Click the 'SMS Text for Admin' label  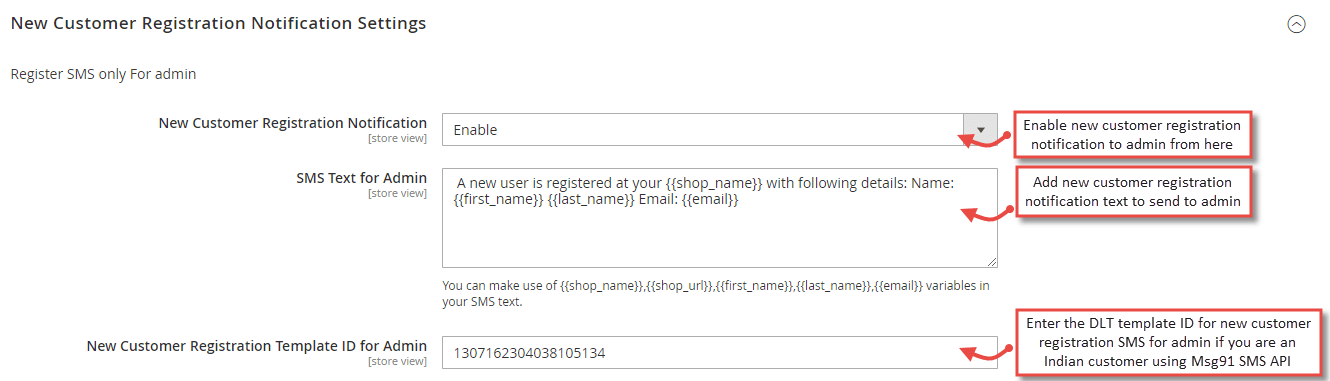pyautogui.click(x=361, y=178)
